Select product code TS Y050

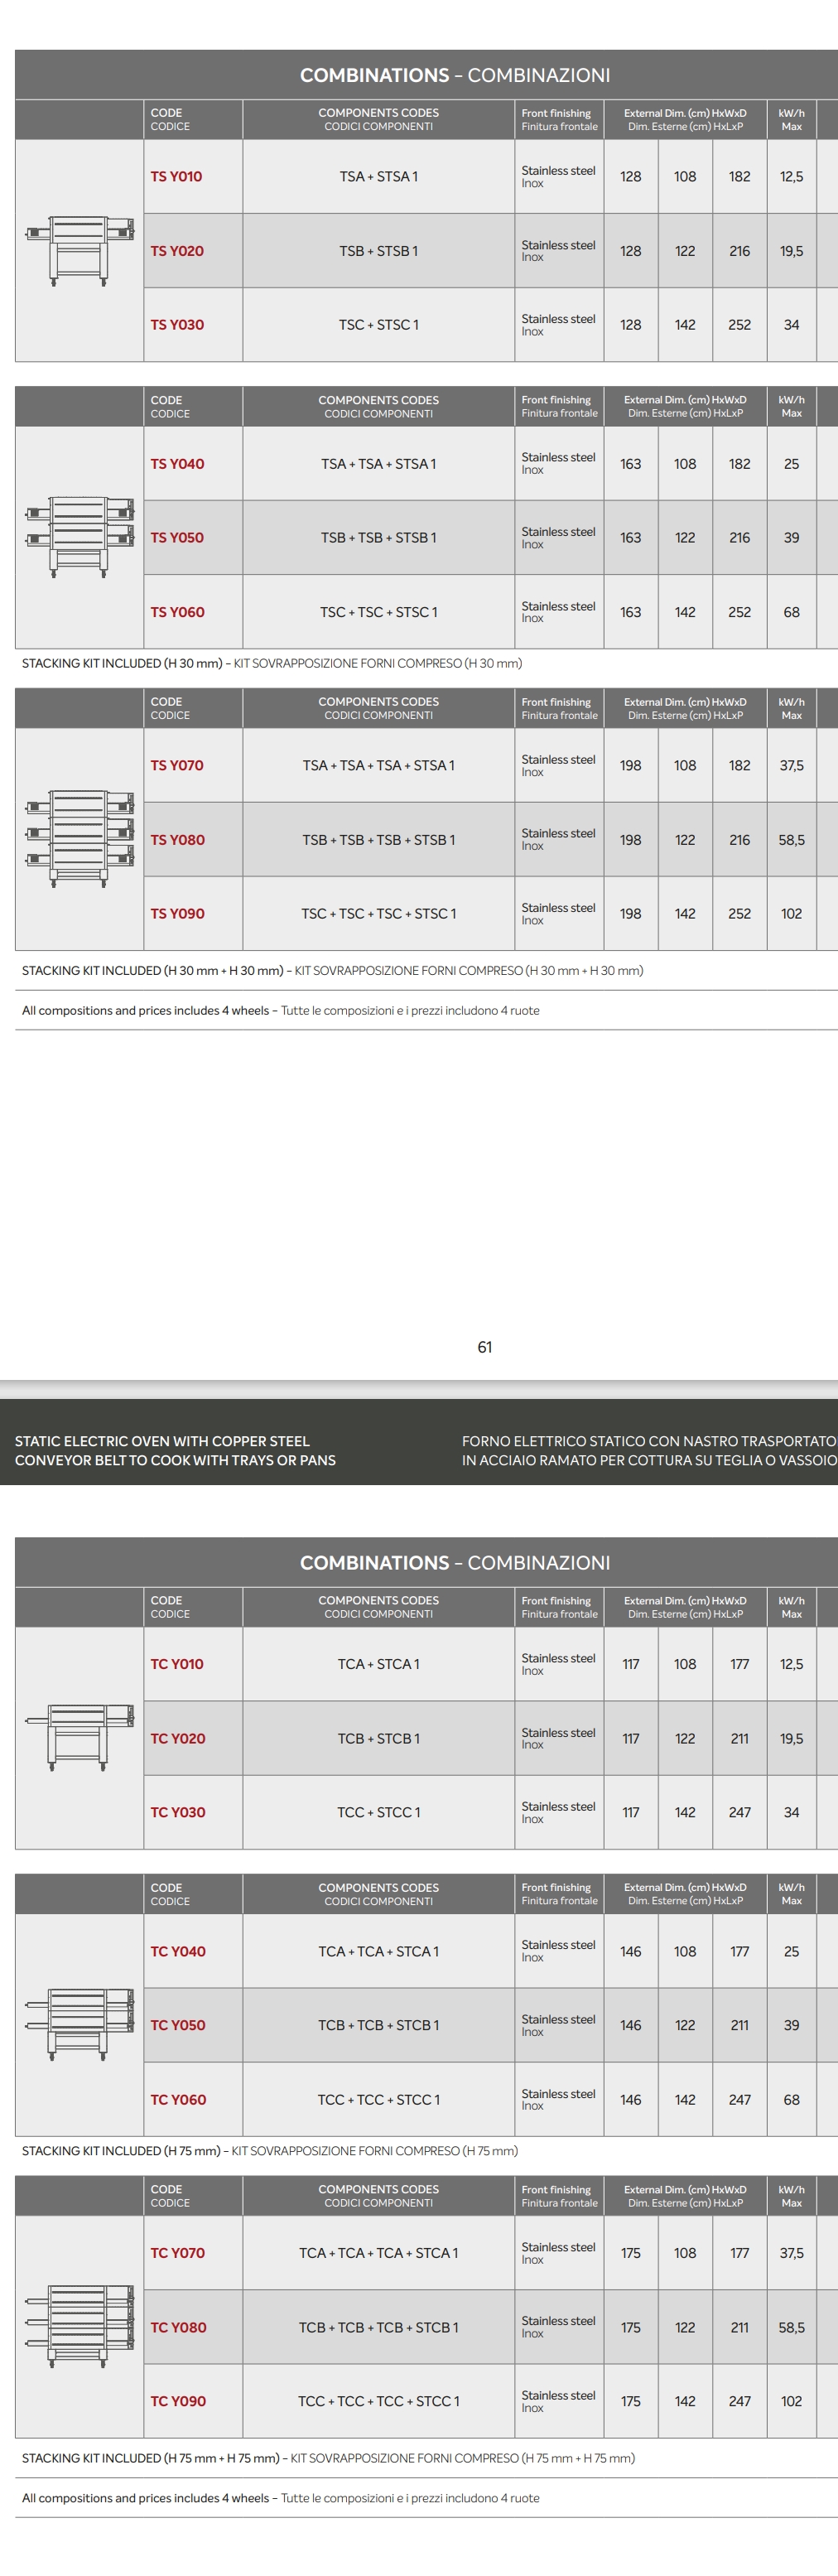(x=177, y=538)
